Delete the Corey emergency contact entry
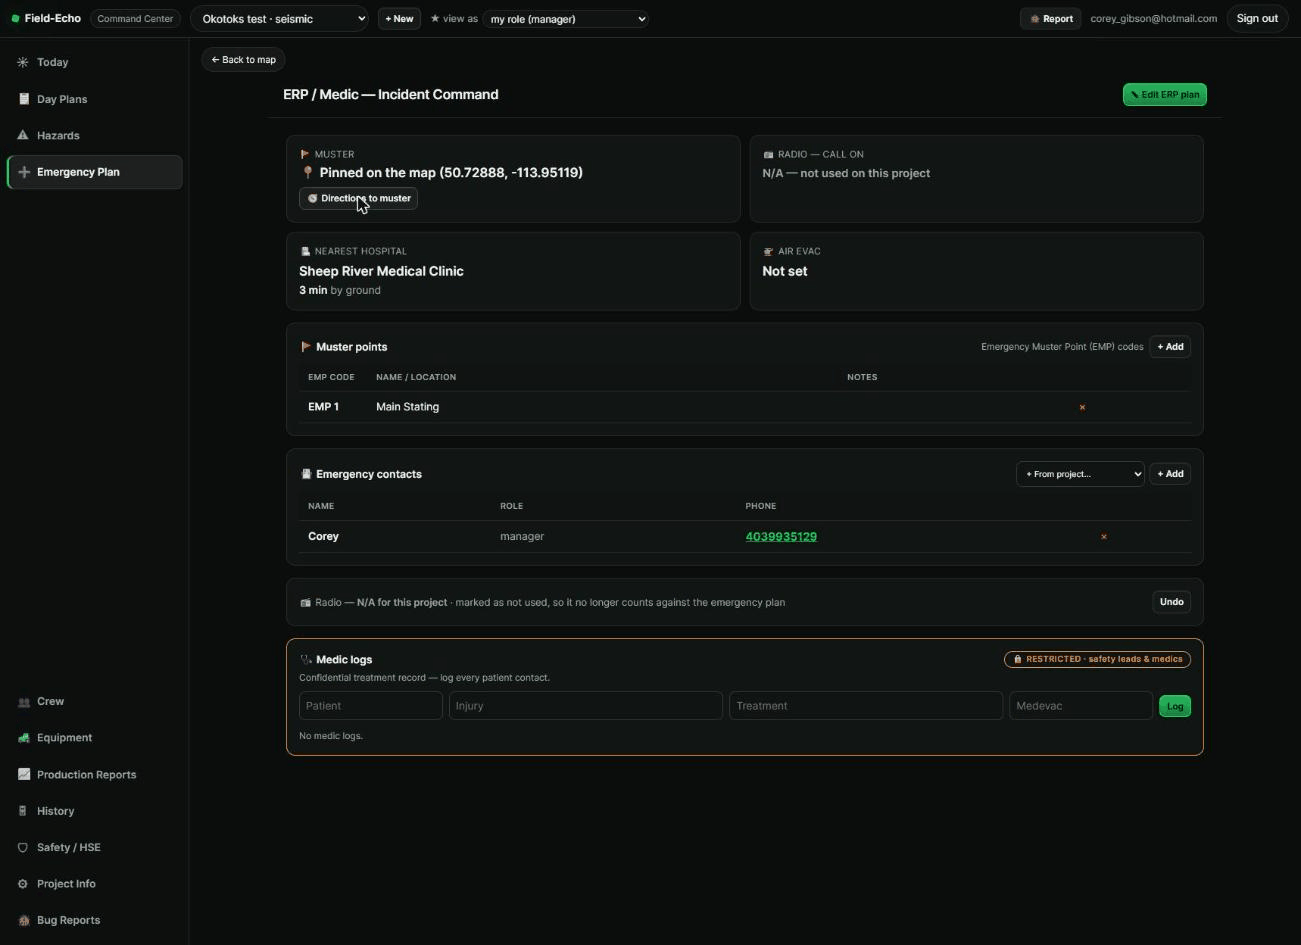Viewport: 1301px width, 945px height. point(1104,537)
